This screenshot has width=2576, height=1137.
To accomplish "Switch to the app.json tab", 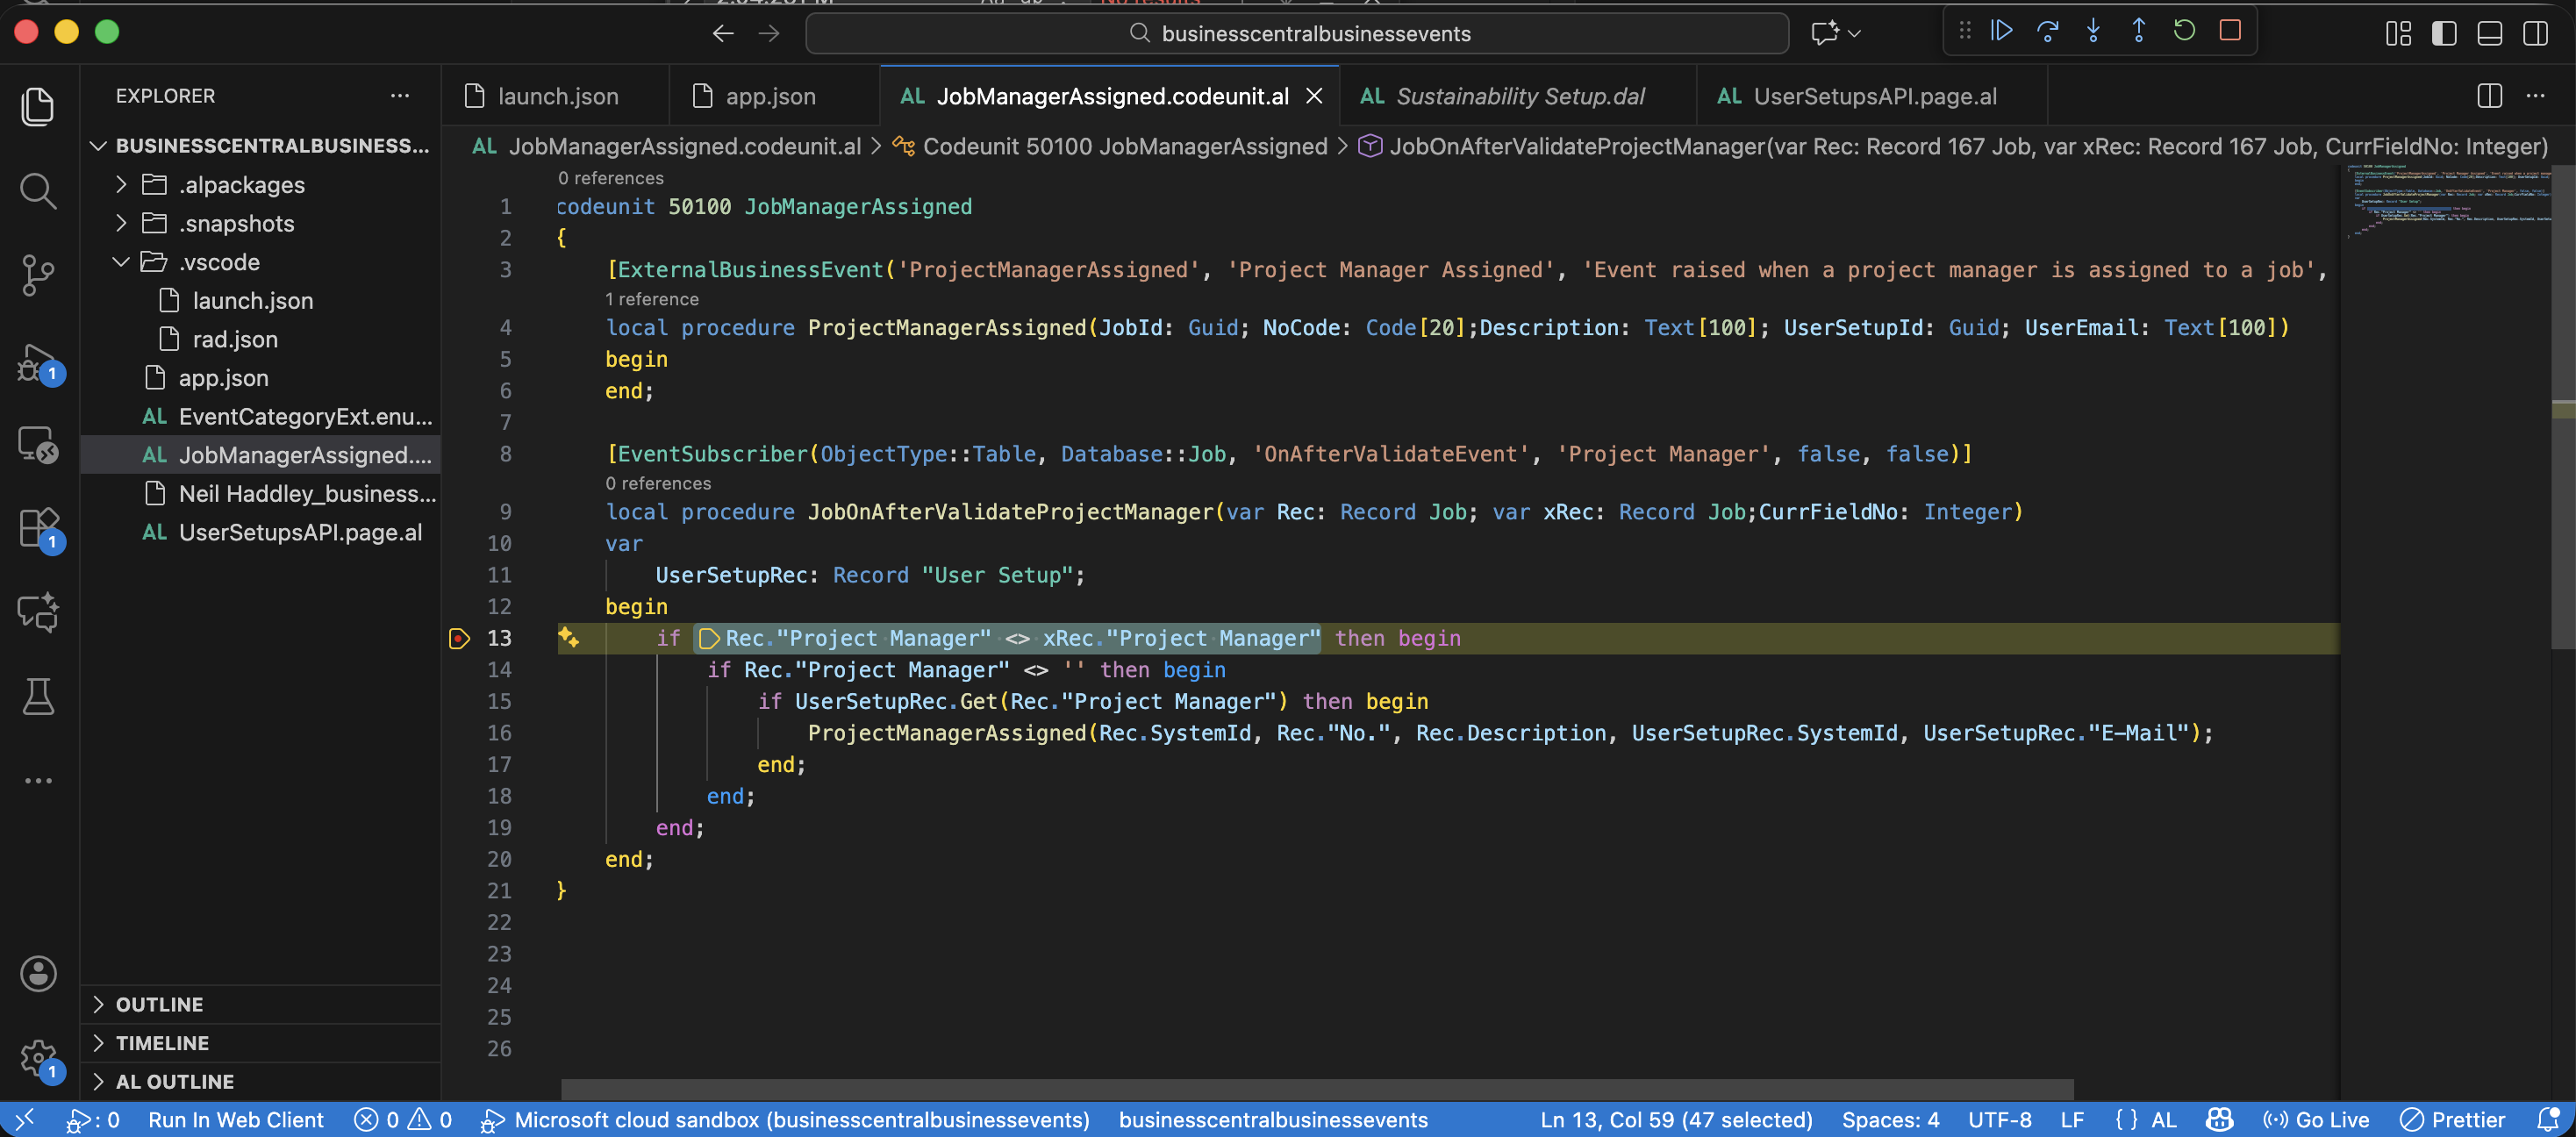I will (x=770, y=95).
